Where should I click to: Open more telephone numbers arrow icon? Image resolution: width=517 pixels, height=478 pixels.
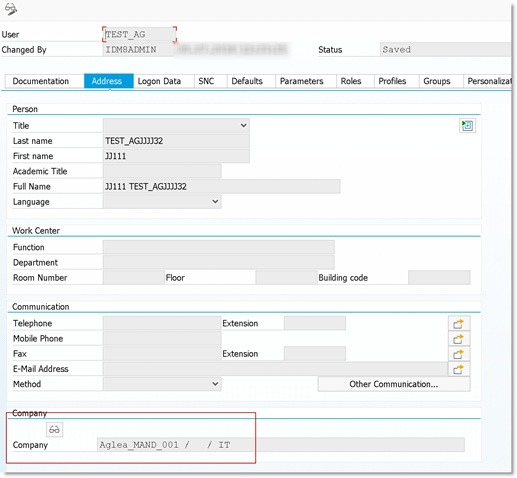(x=459, y=323)
